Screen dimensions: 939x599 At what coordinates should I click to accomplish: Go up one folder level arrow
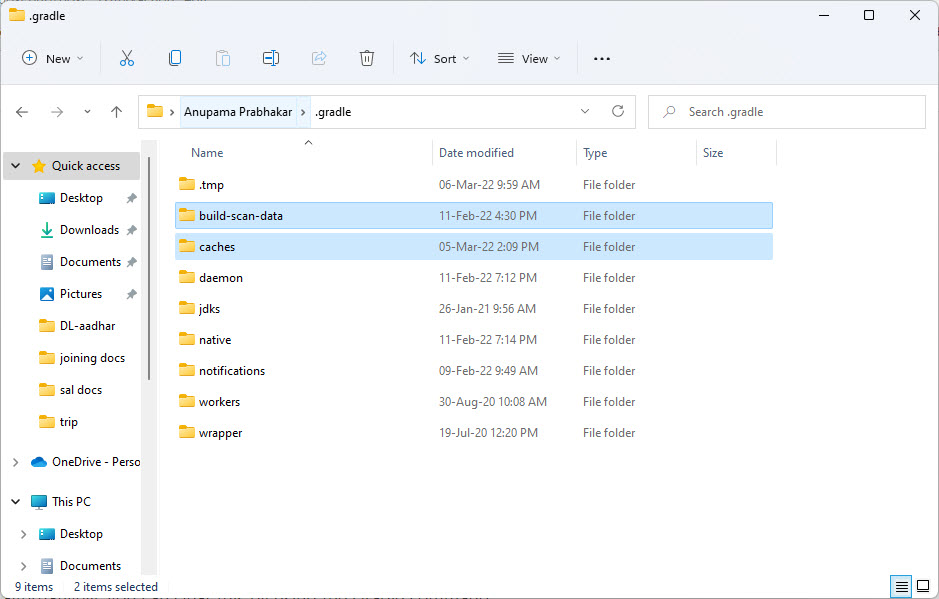(x=116, y=112)
